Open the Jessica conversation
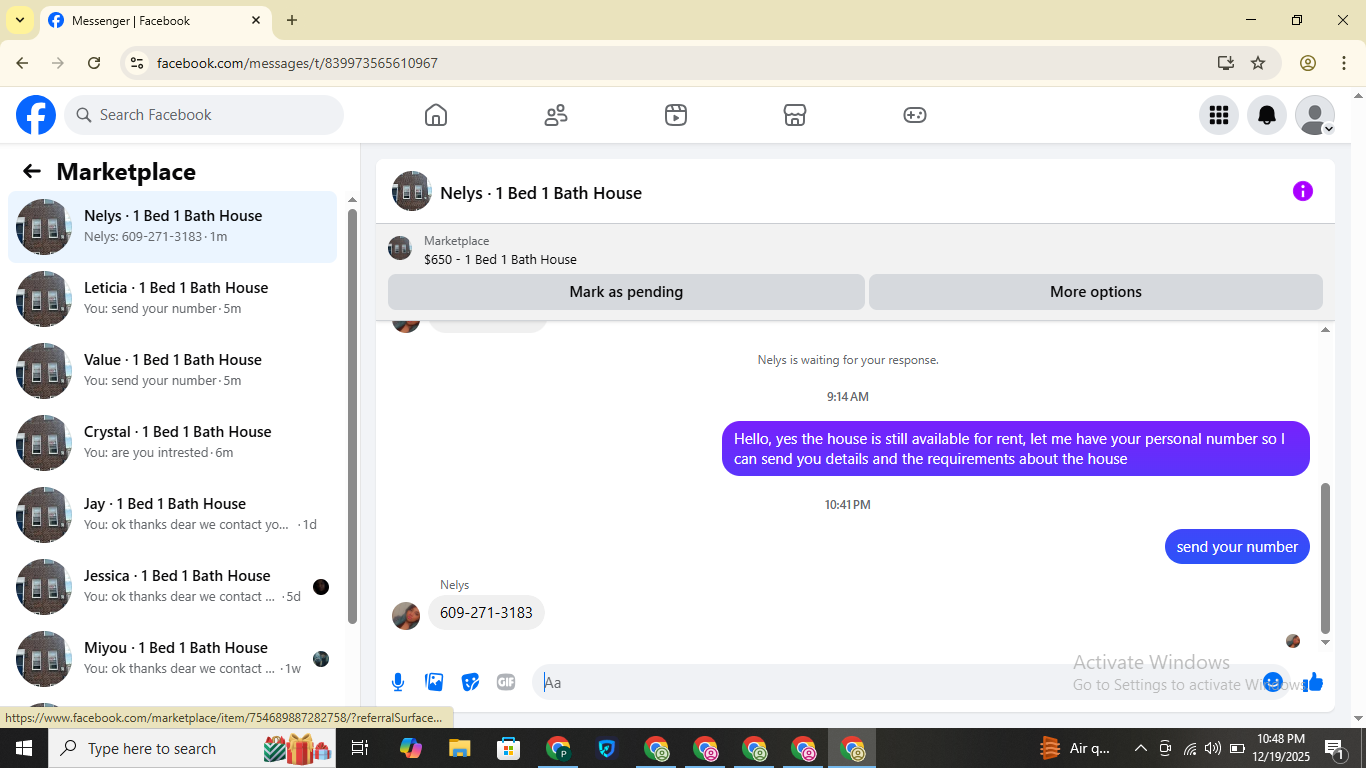The height and width of the screenshot is (768, 1366). tap(172, 587)
